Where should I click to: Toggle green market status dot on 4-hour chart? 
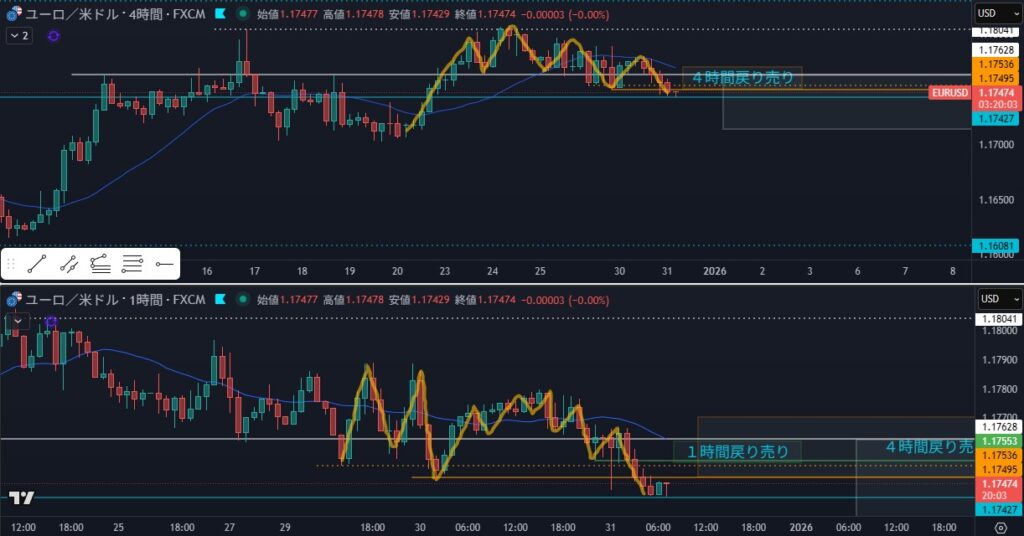(x=242, y=15)
